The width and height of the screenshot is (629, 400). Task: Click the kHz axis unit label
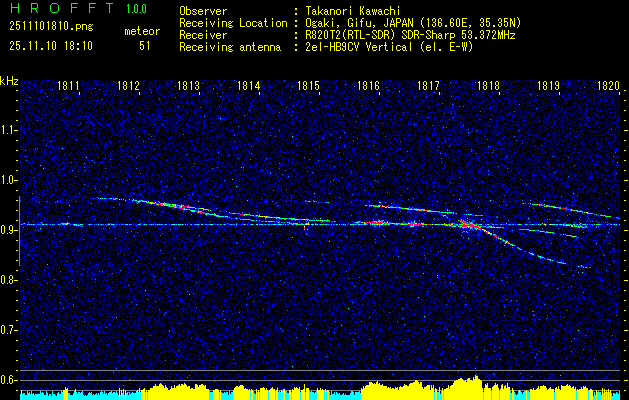click(x=10, y=81)
